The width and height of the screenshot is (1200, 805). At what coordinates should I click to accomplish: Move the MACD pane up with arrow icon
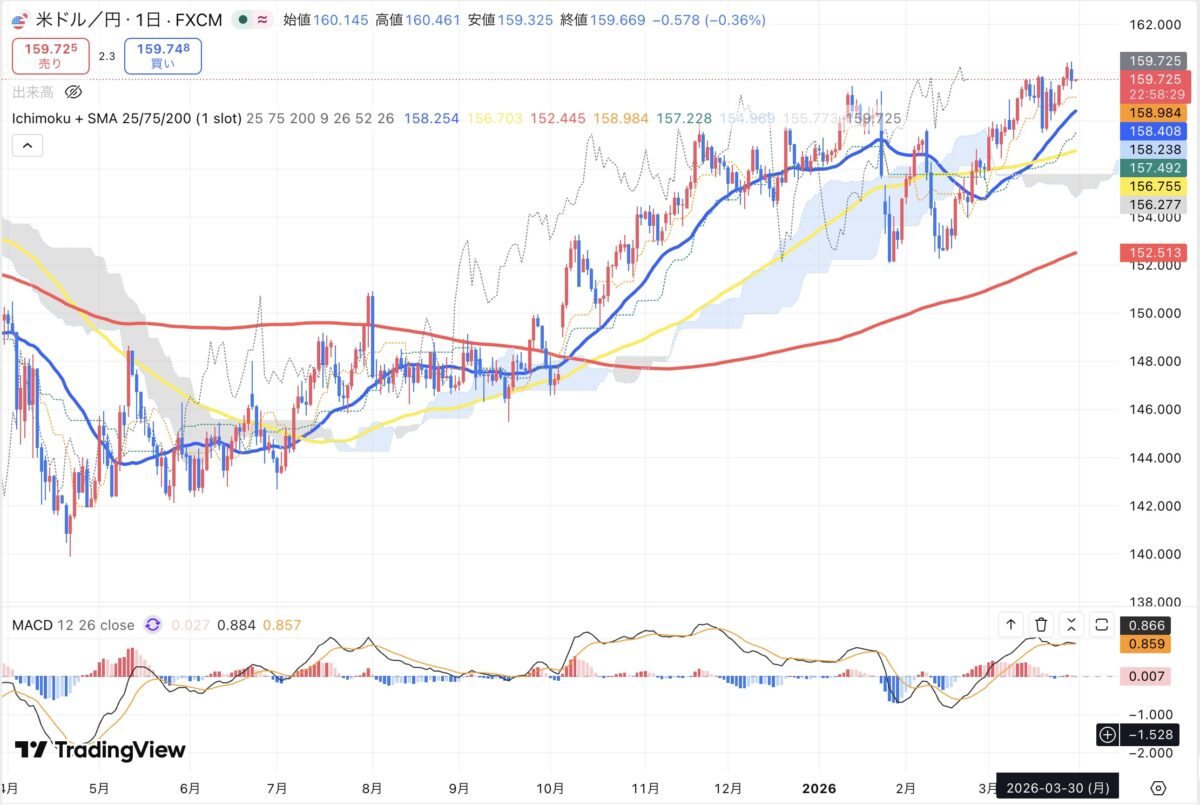[x=1011, y=625]
